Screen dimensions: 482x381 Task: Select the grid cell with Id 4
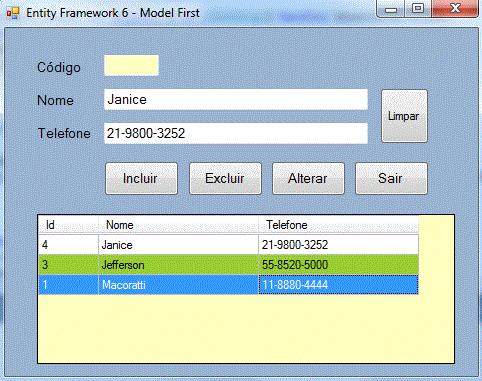tap(68, 245)
